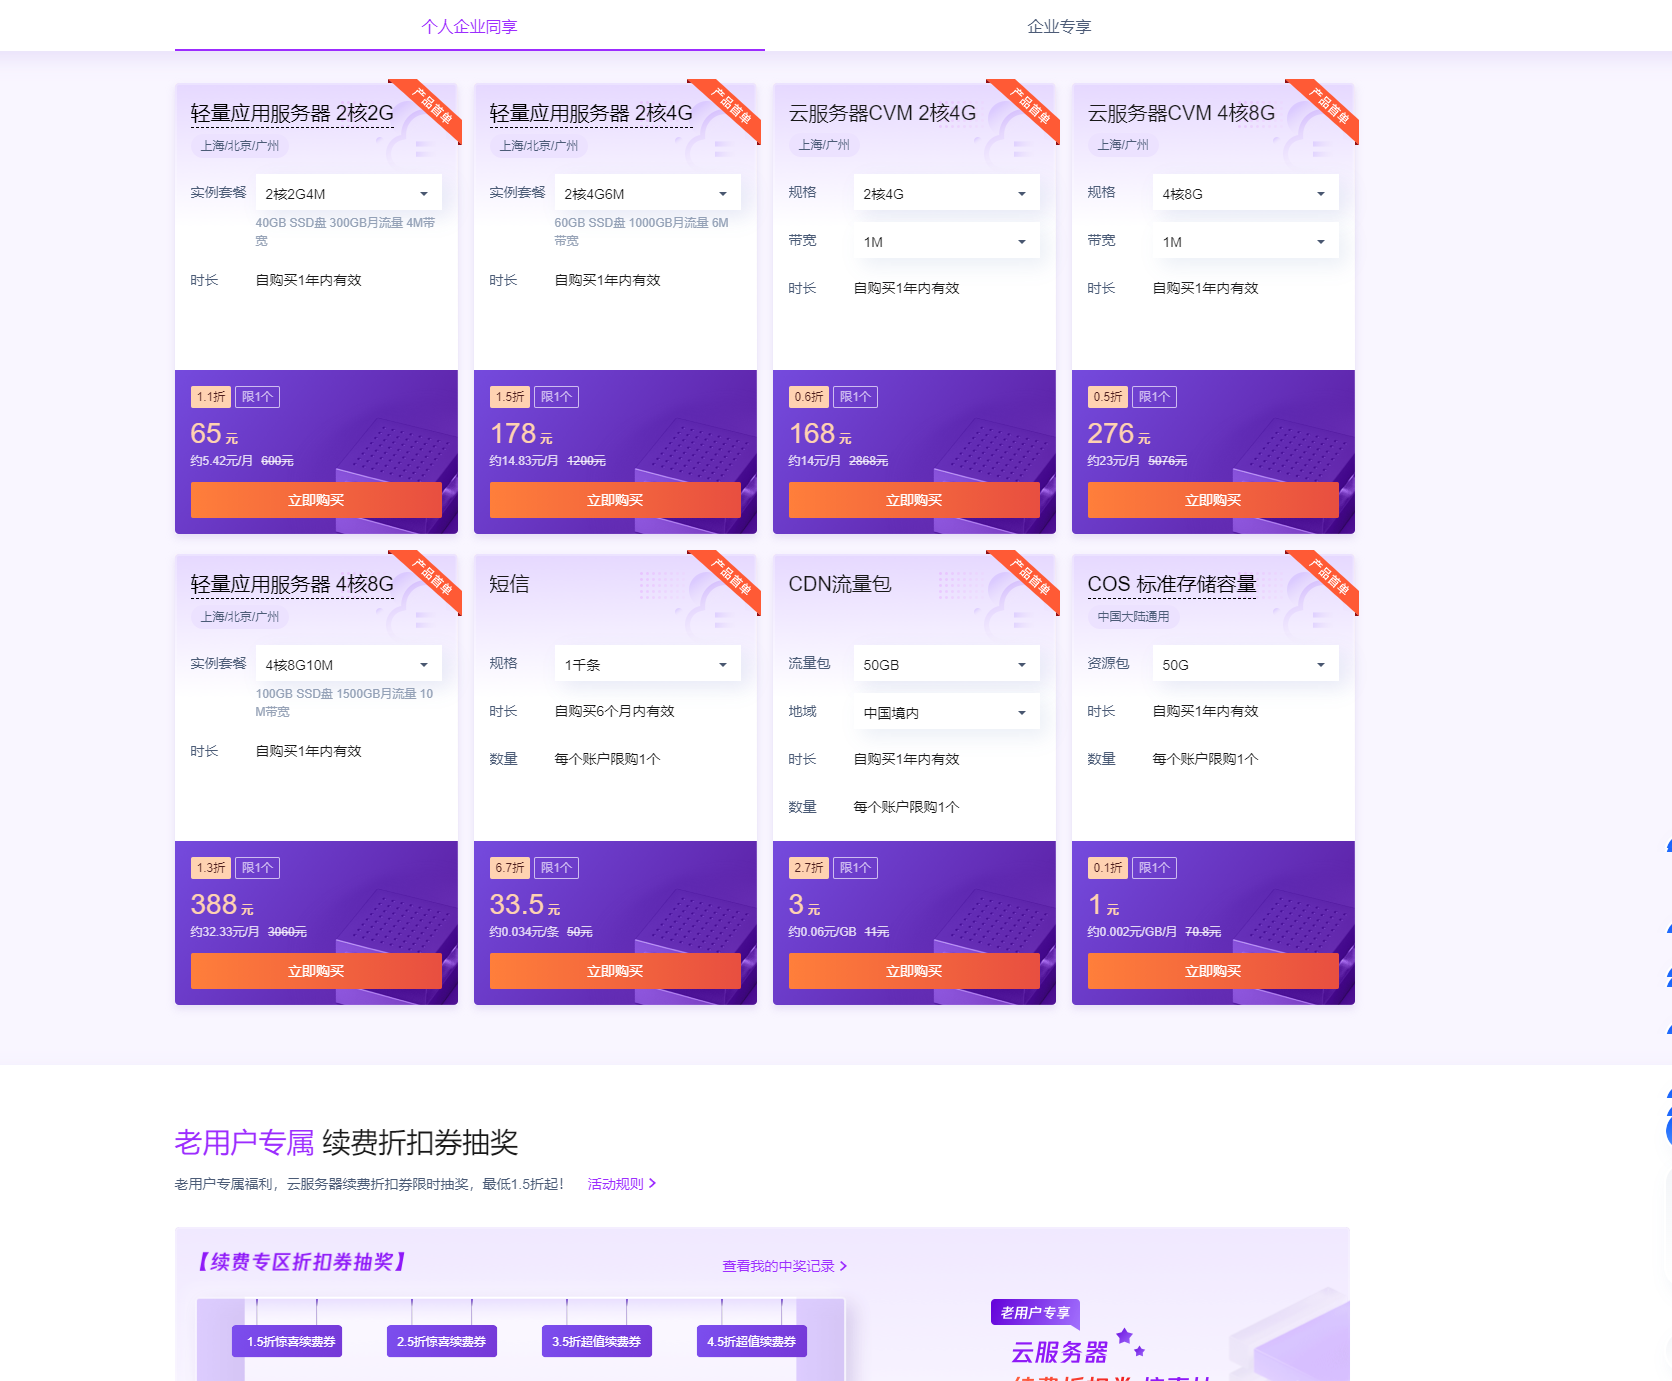Click 立即购买 for the 65元 lightweight server
The image size is (1672, 1381).
316,500
